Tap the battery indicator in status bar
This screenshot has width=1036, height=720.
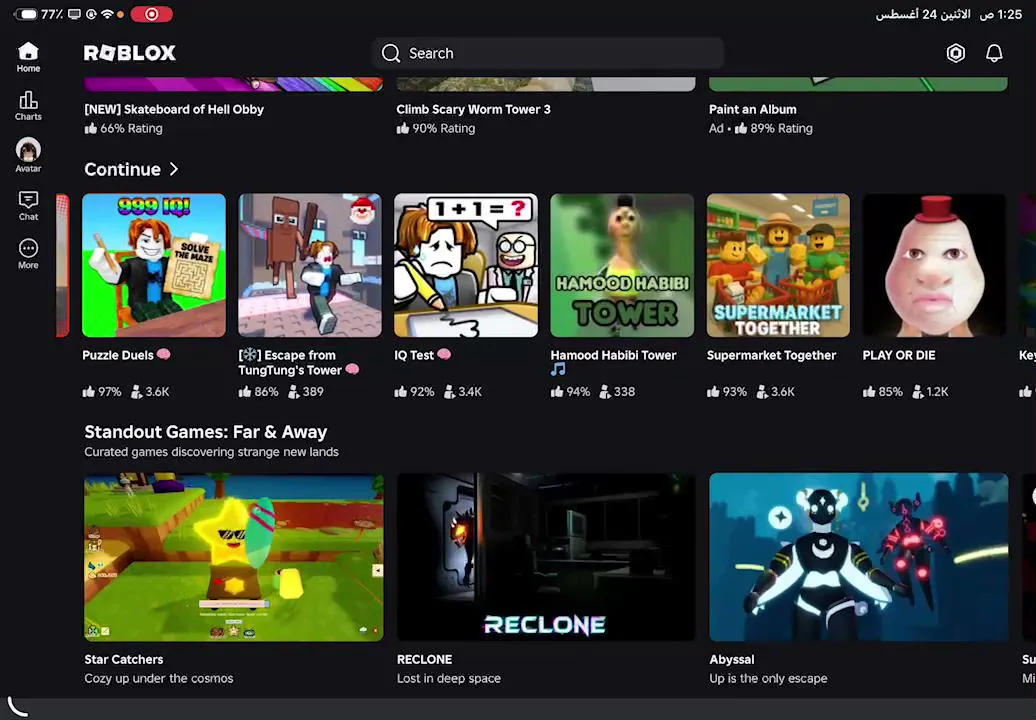(x=27, y=14)
